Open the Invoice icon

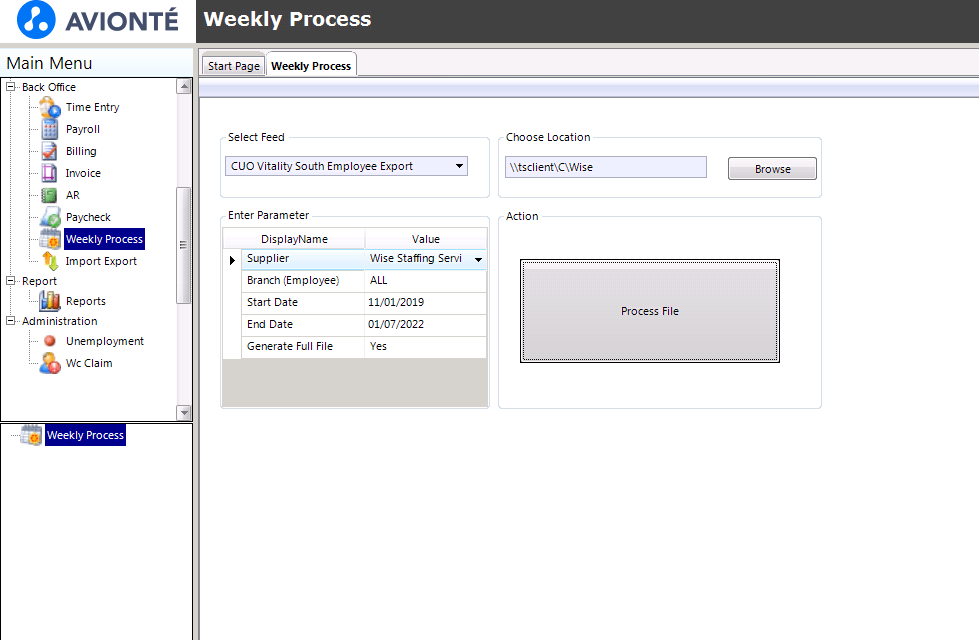[49, 173]
